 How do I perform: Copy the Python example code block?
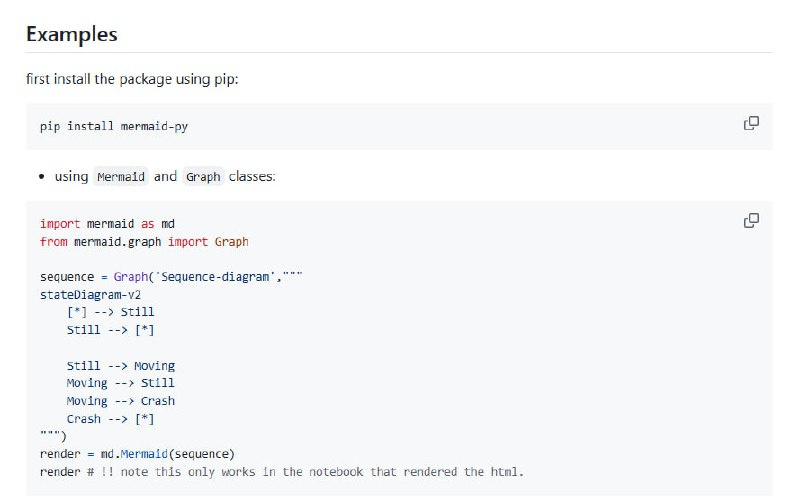coord(751,220)
